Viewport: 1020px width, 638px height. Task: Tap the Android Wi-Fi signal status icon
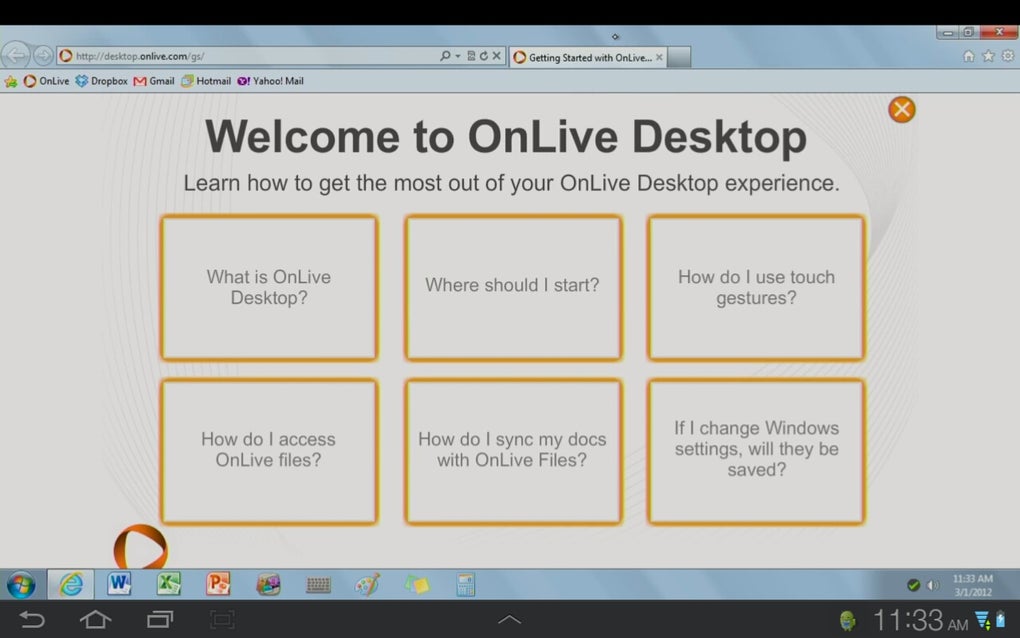coord(982,620)
